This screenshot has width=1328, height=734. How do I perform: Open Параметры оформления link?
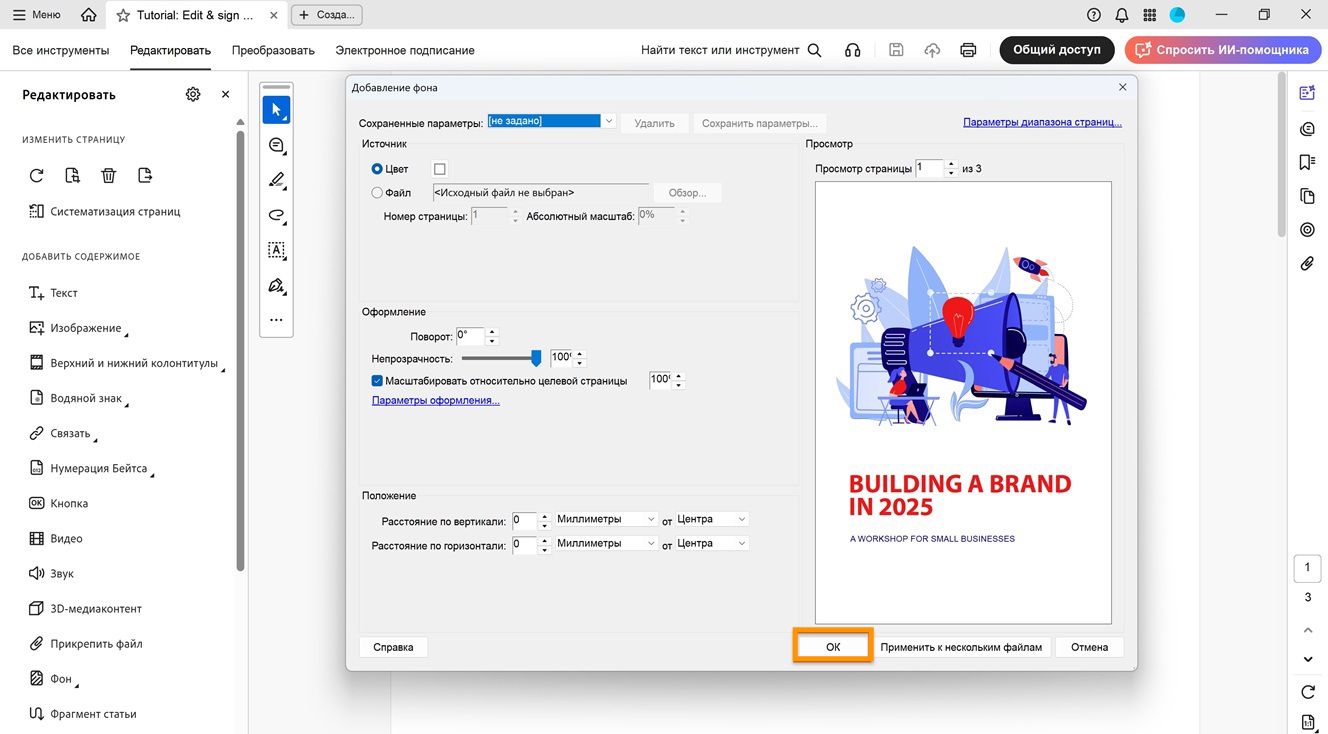click(x=436, y=400)
